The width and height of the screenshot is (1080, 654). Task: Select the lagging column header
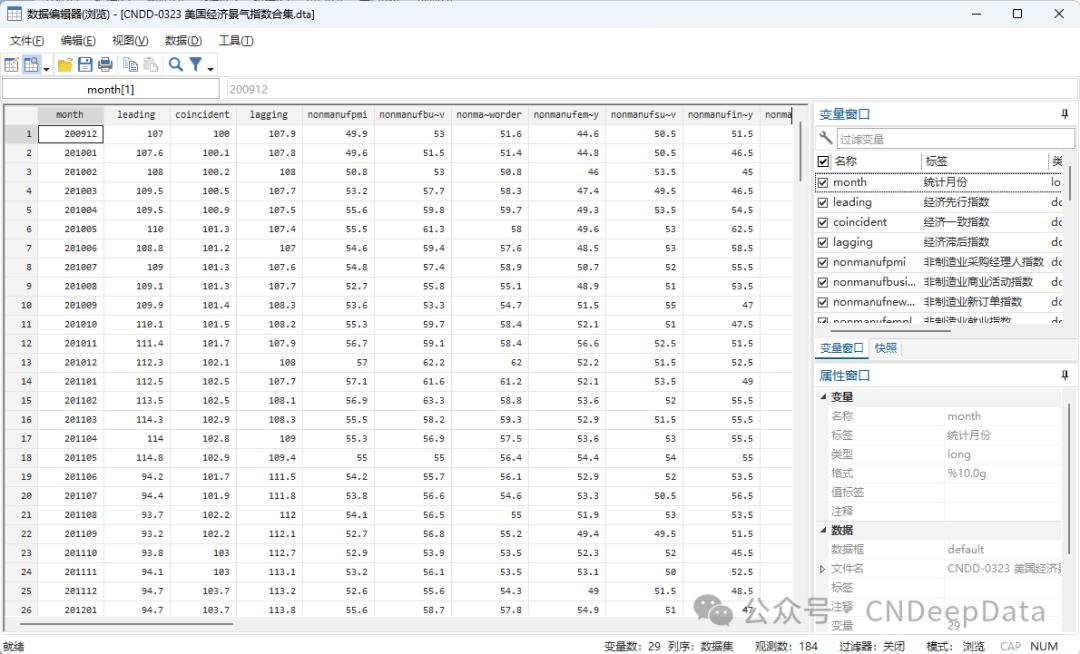(269, 115)
